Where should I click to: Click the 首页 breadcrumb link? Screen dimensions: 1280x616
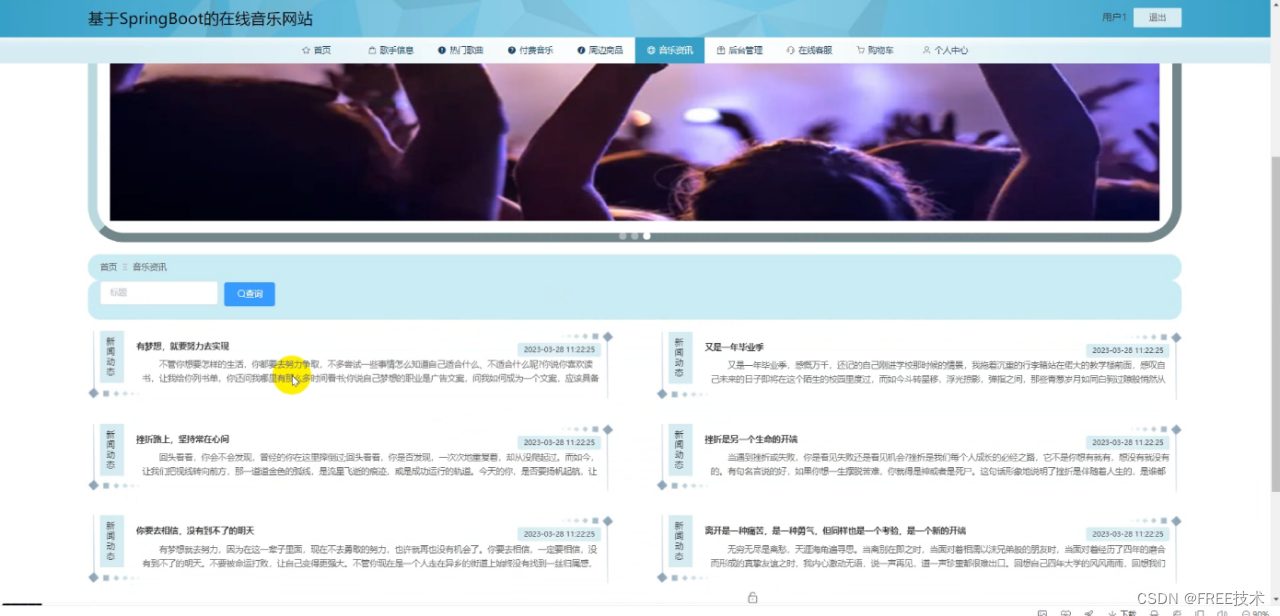tap(108, 267)
